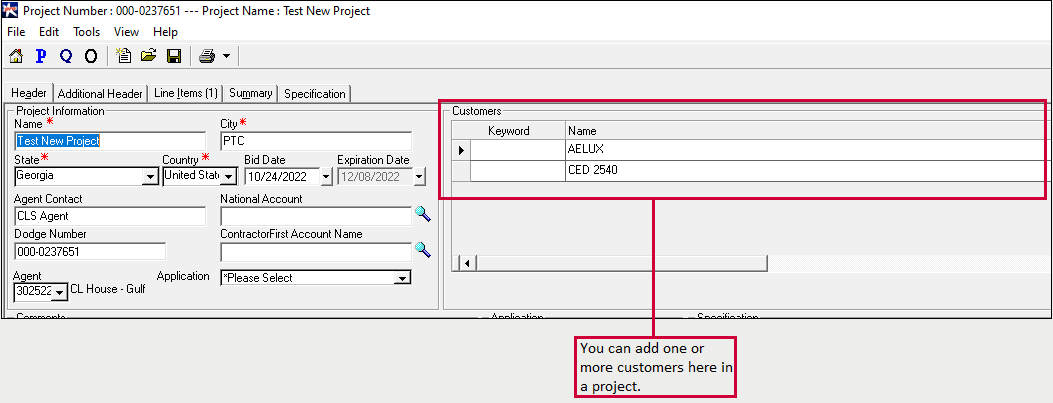Open the State dropdown showing Georgia
Screen dimensions: 1053x403
click(150, 177)
